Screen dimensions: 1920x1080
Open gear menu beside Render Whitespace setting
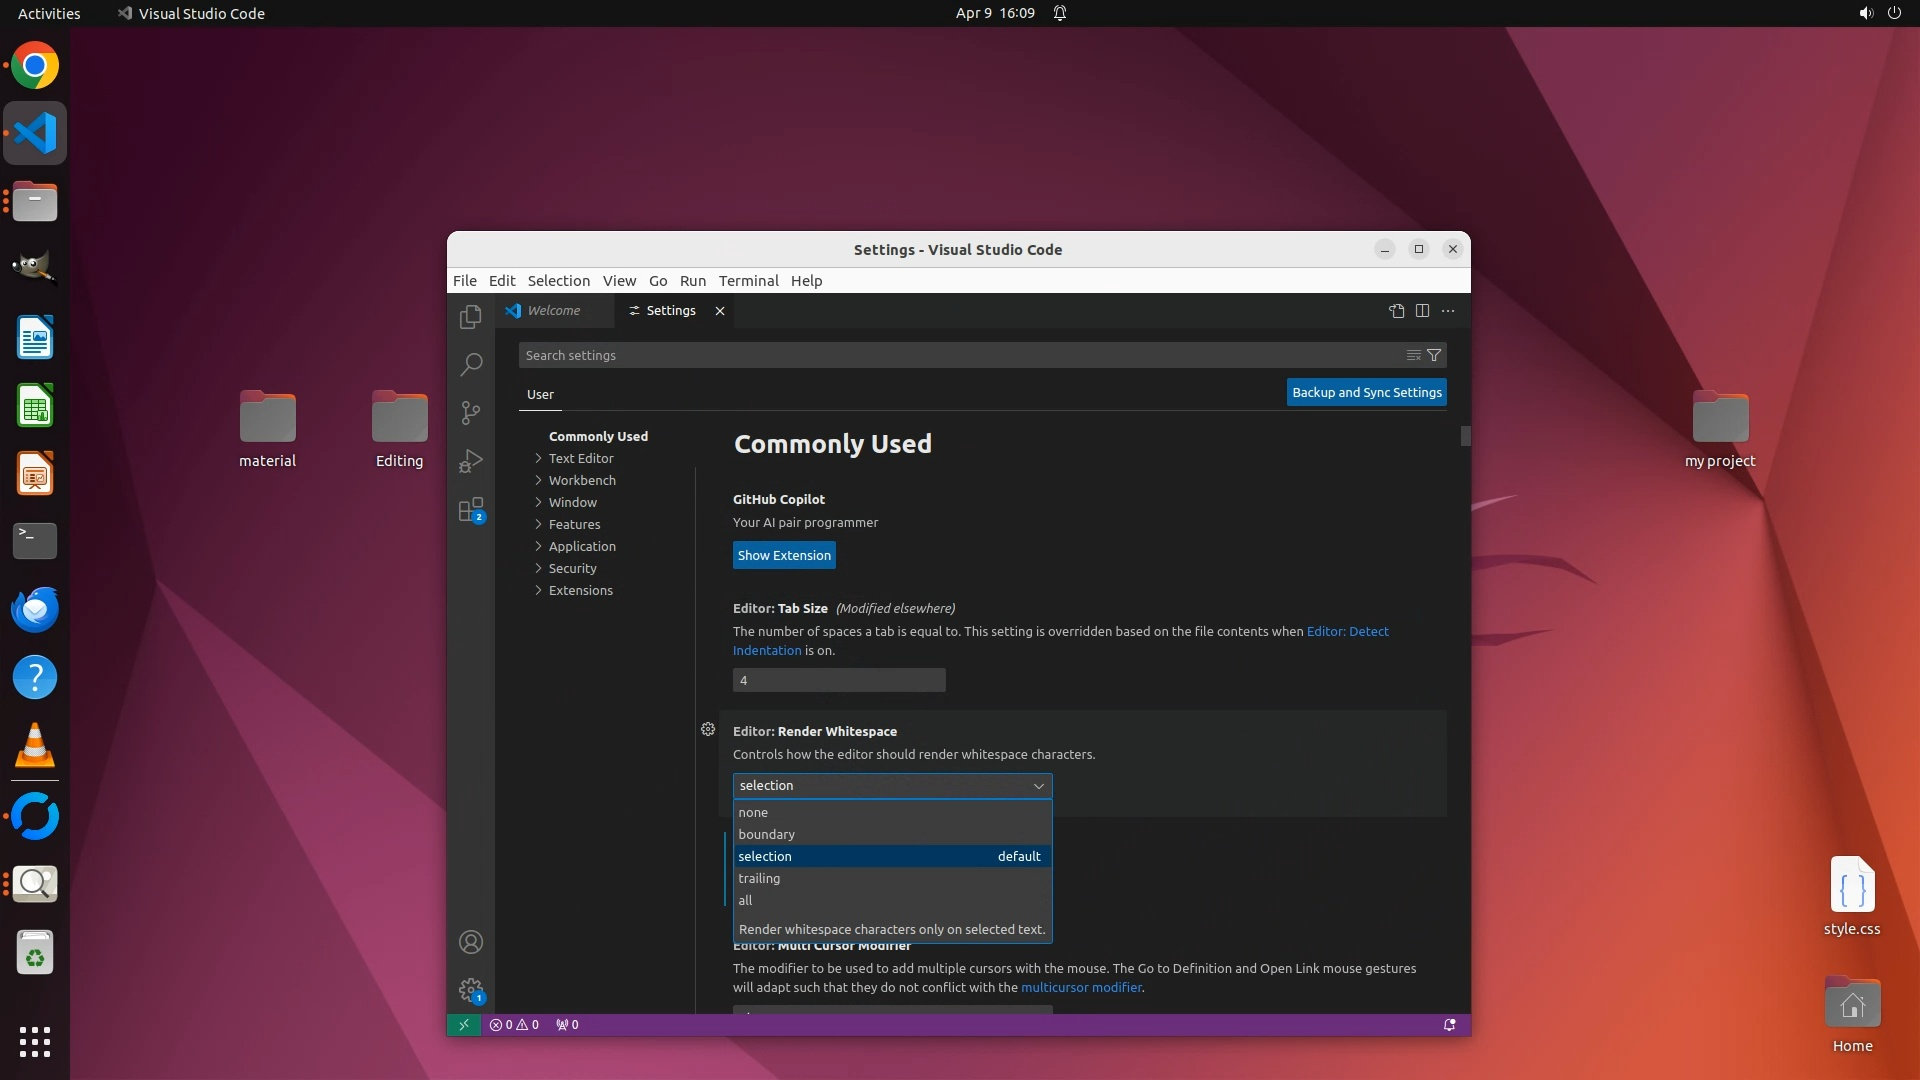[708, 730]
